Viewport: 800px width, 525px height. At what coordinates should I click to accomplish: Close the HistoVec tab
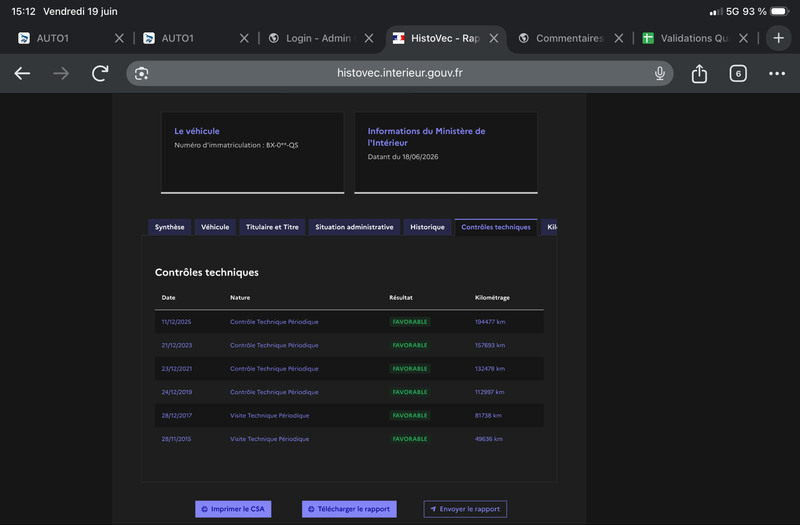[x=494, y=38]
